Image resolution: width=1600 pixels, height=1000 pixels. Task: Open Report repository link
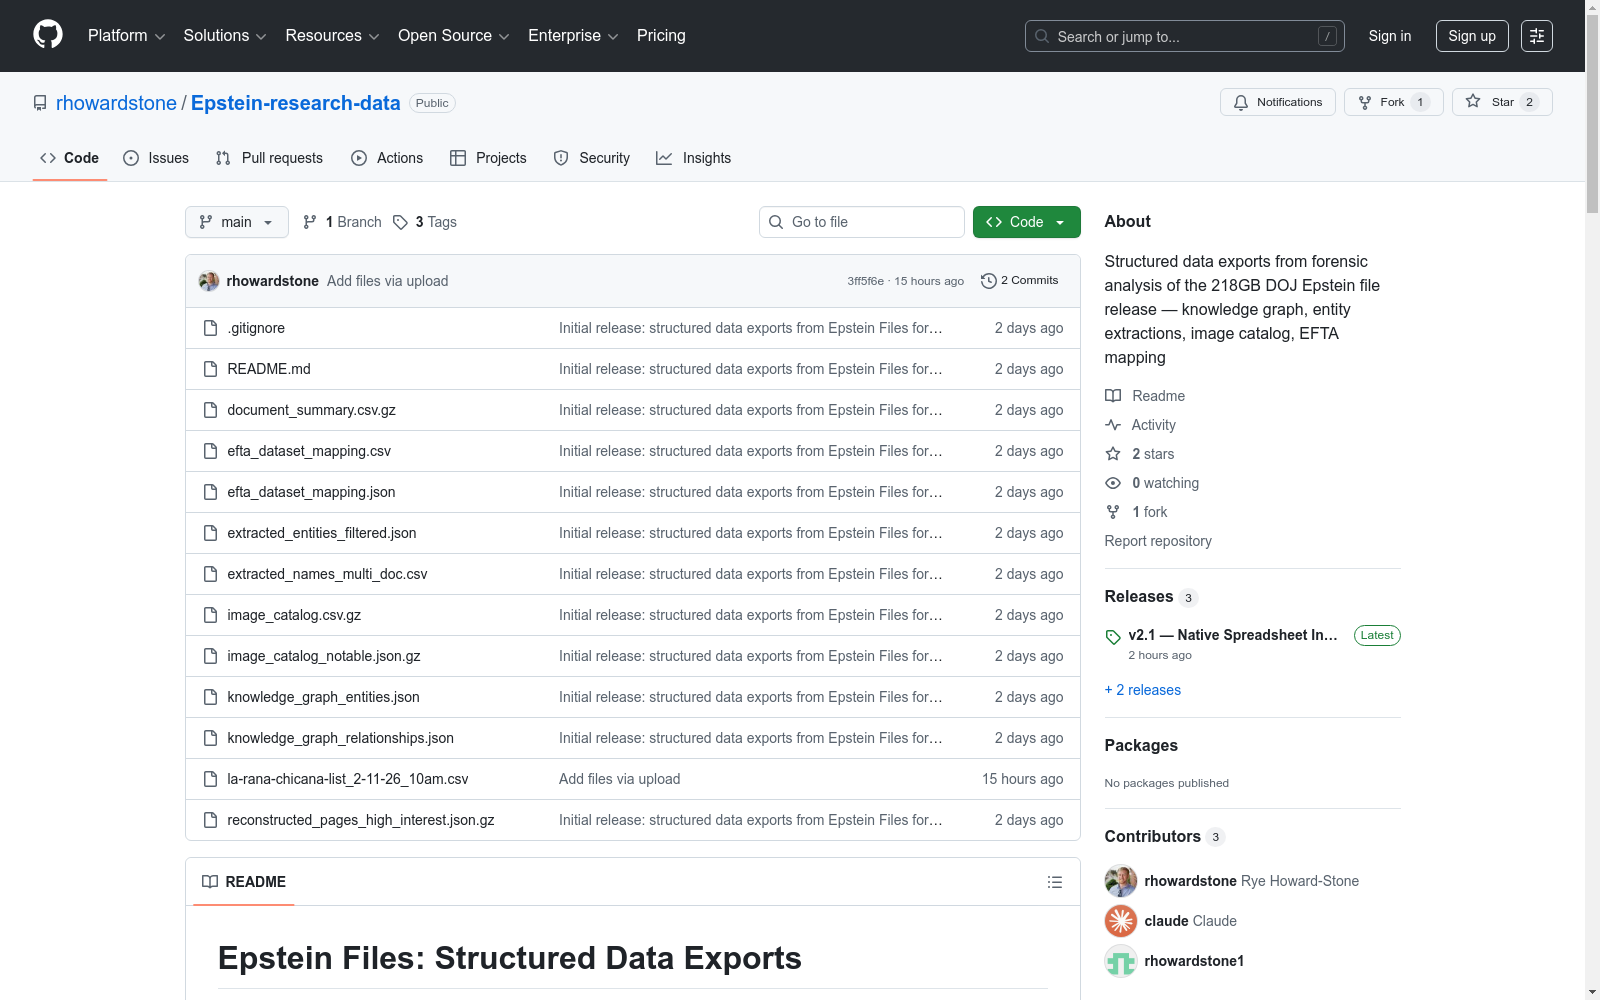tap(1158, 541)
